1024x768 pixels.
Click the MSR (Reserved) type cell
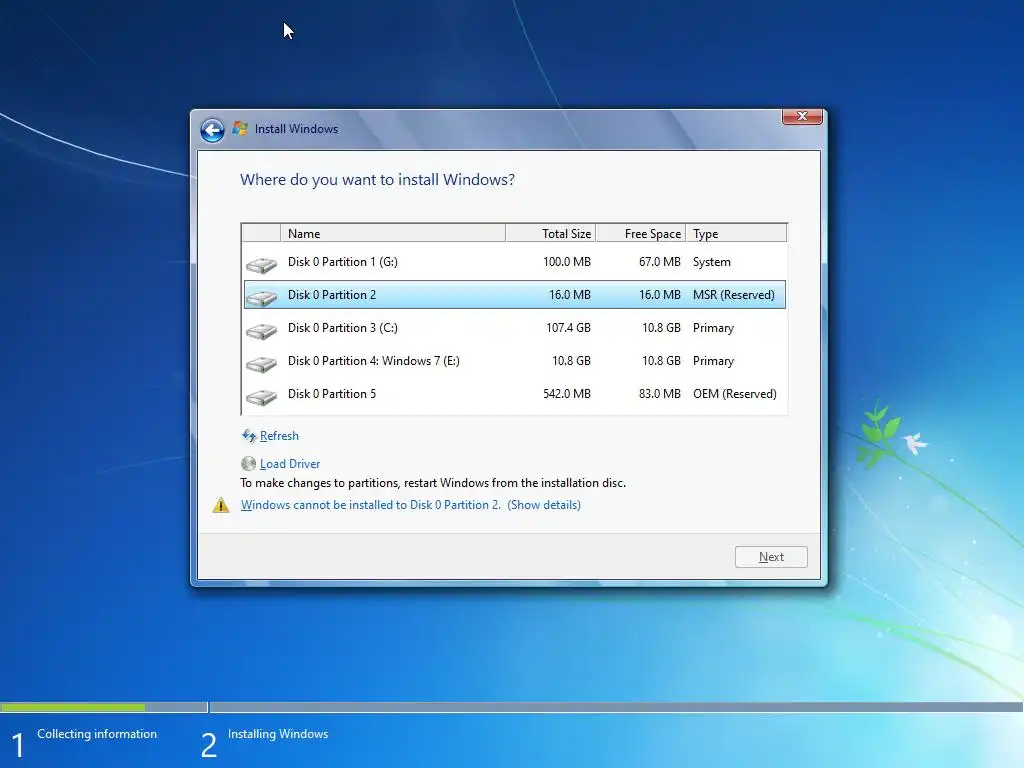point(734,295)
